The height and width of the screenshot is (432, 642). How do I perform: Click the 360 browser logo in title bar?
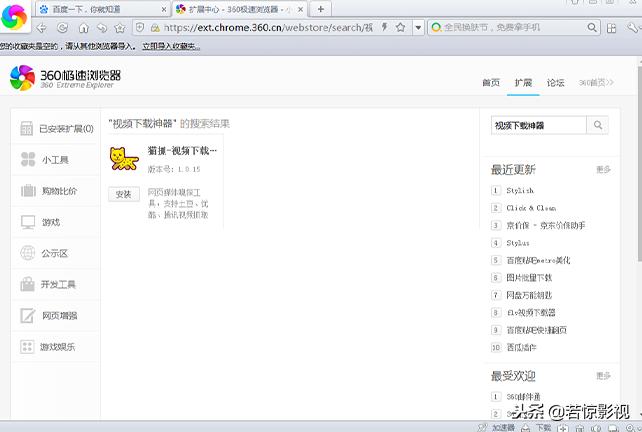click(x=14, y=16)
